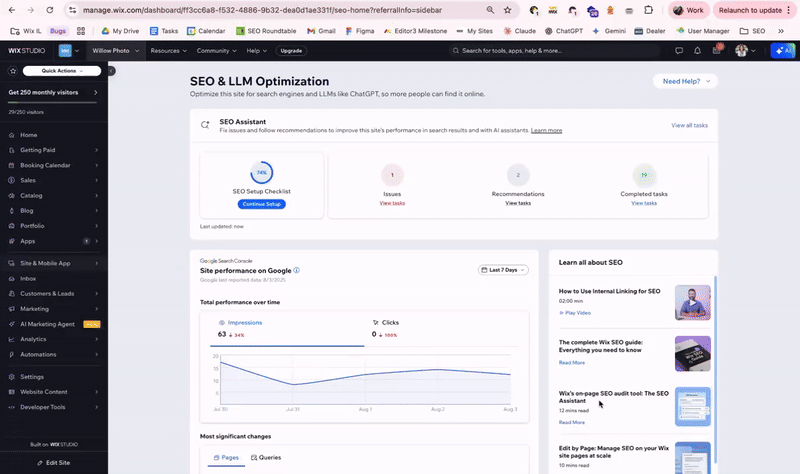This screenshot has width=800, height=474.
Task: Open the Willow Photo site selector
Action: [x=115, y=51]
